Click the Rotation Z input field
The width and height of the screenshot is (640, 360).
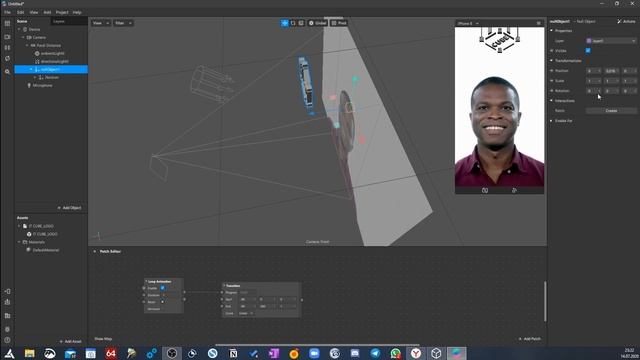[629, 91]
